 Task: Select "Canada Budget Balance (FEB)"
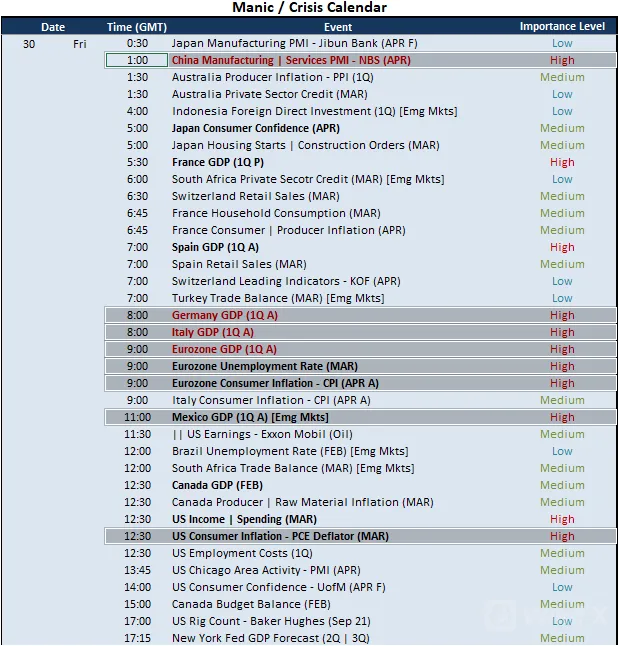(x=251, y=604)
